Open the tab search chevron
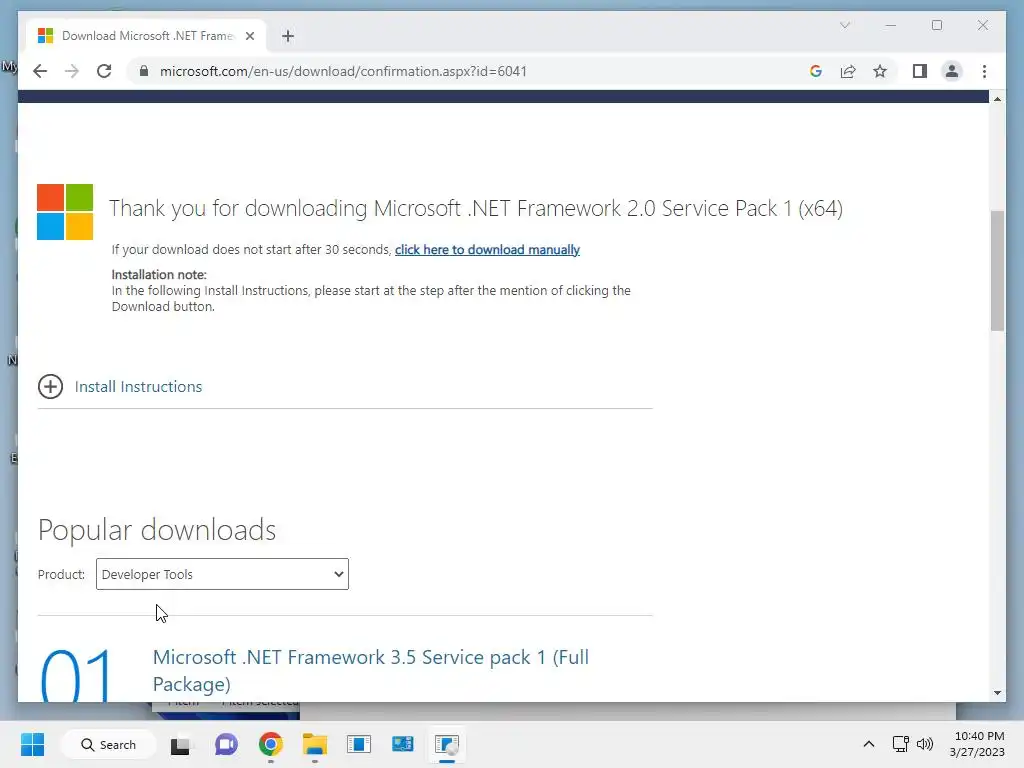This screenshot has width=1024, height=768. coord(845,25)
